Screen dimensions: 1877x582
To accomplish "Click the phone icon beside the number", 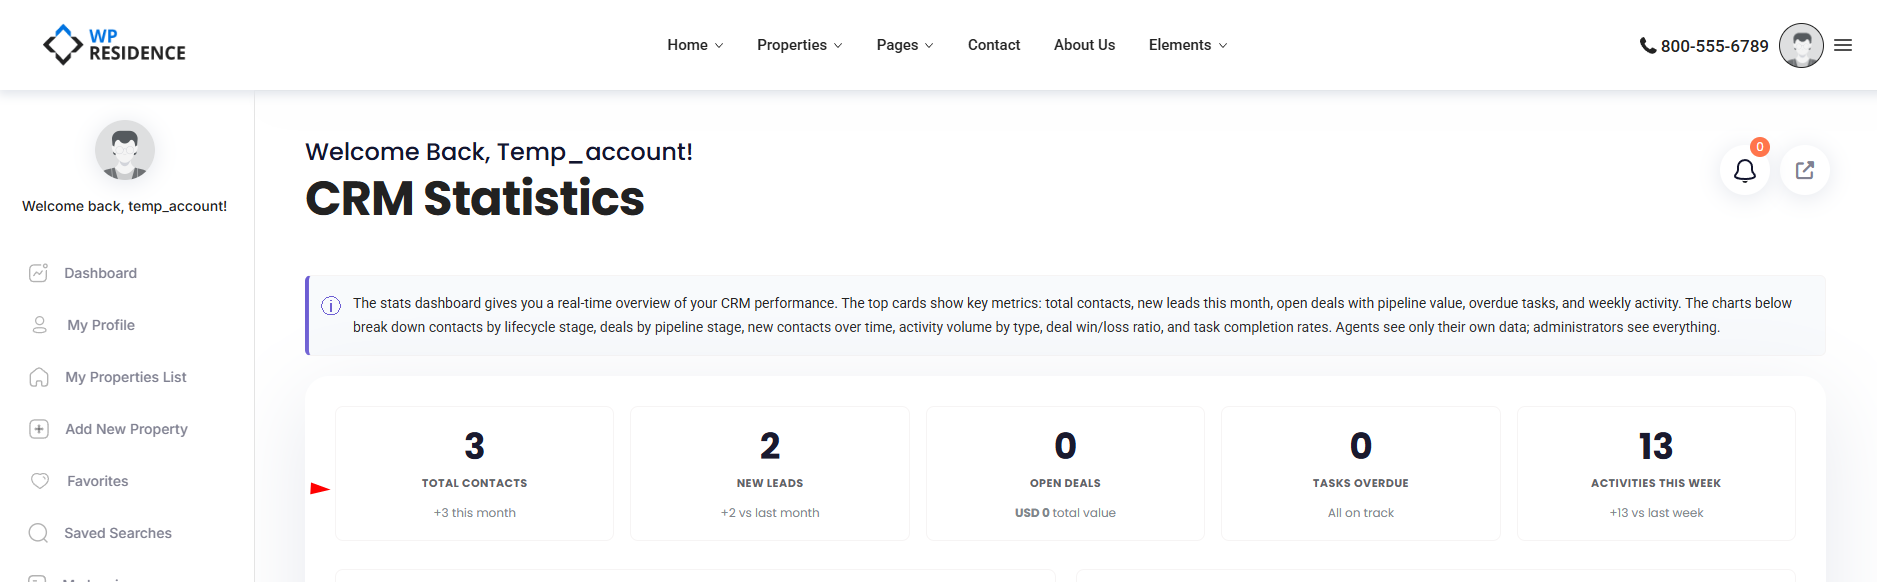I will click(x=1647, y=46).
